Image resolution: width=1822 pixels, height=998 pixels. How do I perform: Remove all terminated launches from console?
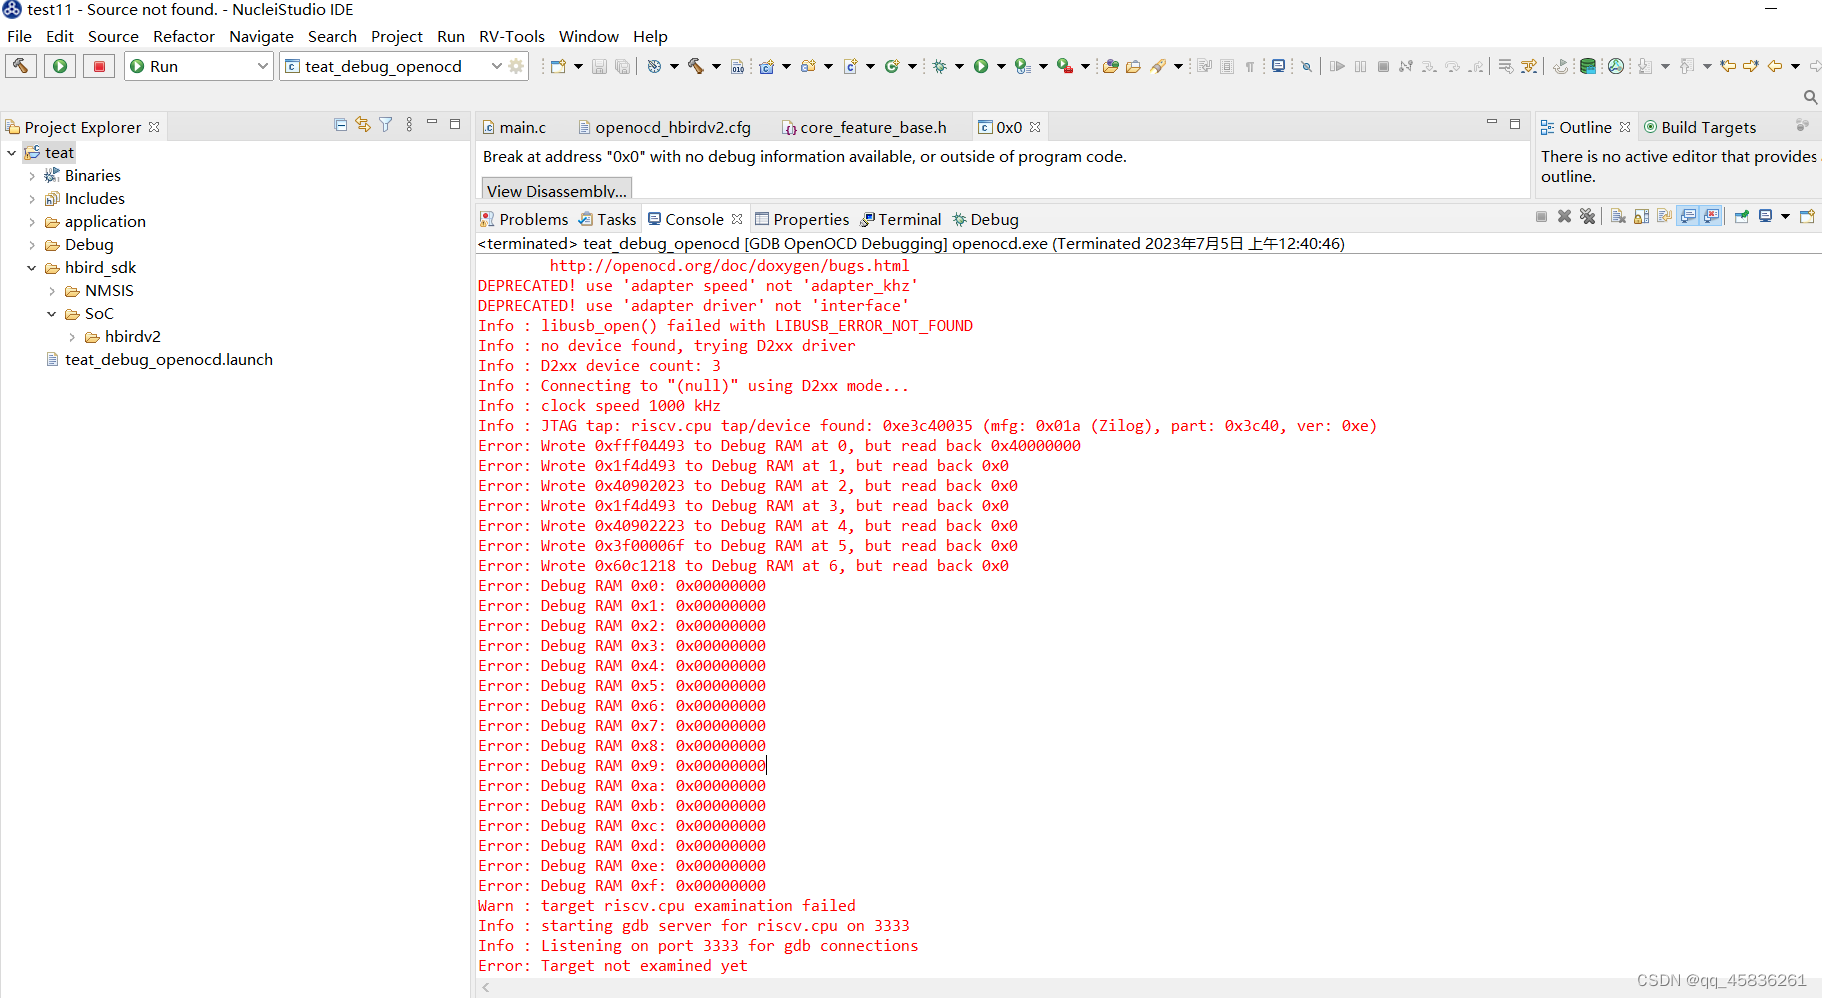pos(1588,216)
